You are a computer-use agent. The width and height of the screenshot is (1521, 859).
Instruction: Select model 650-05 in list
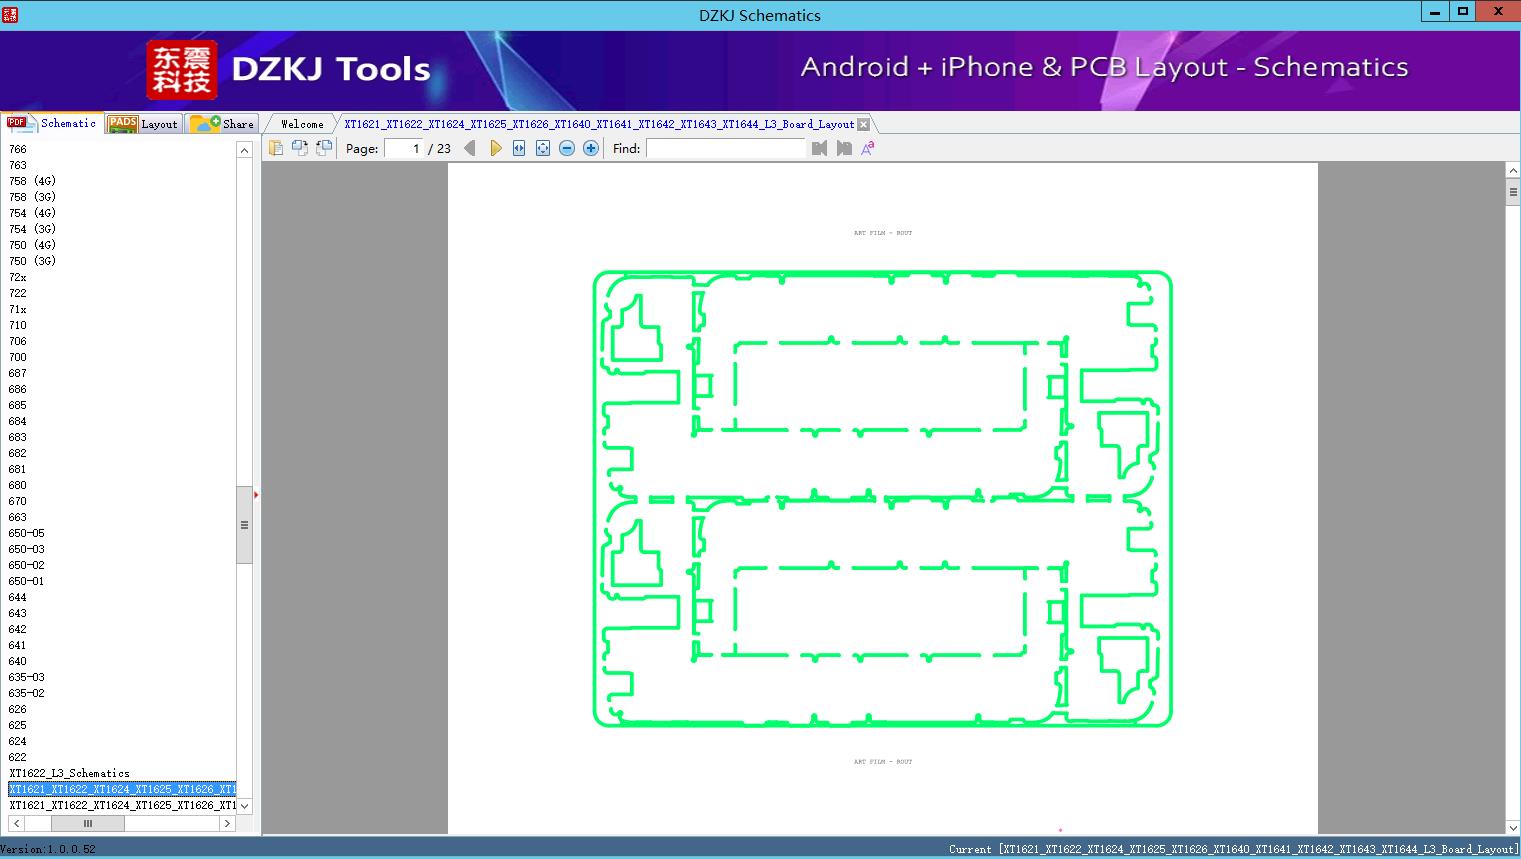point(27,533)
